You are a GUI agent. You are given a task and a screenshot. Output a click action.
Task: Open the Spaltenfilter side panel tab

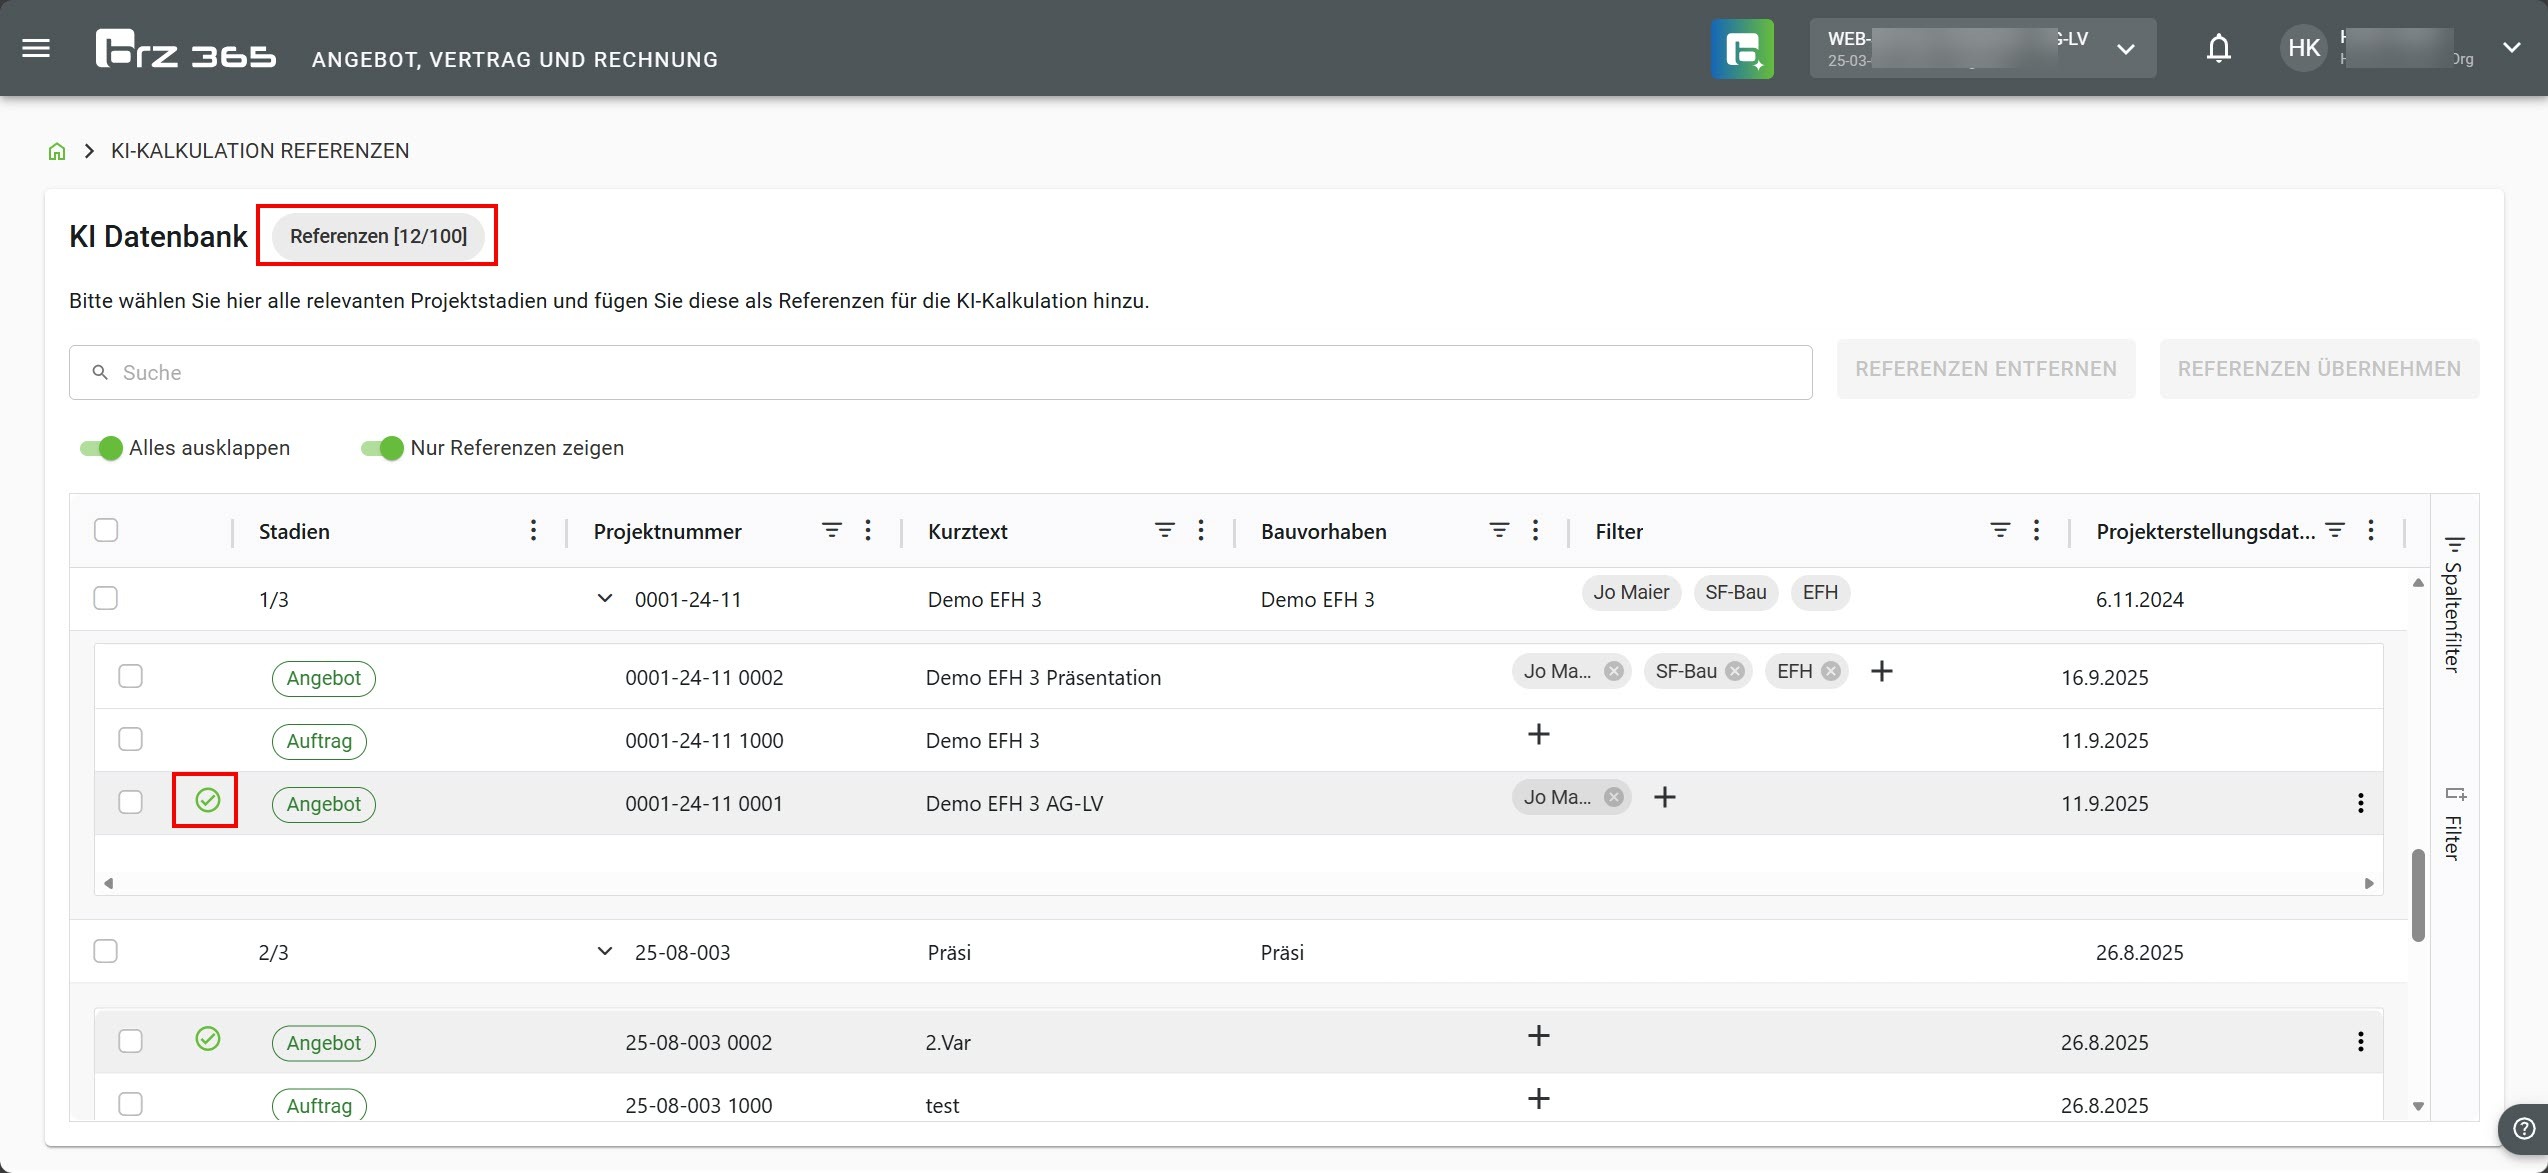(x=2453, y=605)
